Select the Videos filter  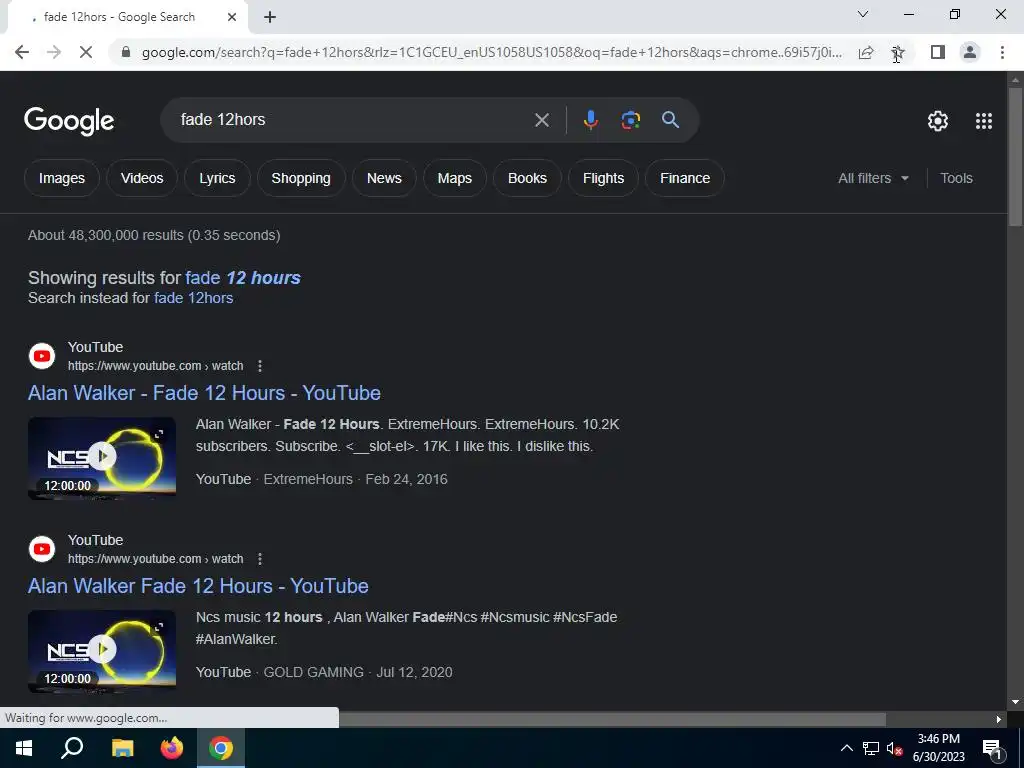142,178
